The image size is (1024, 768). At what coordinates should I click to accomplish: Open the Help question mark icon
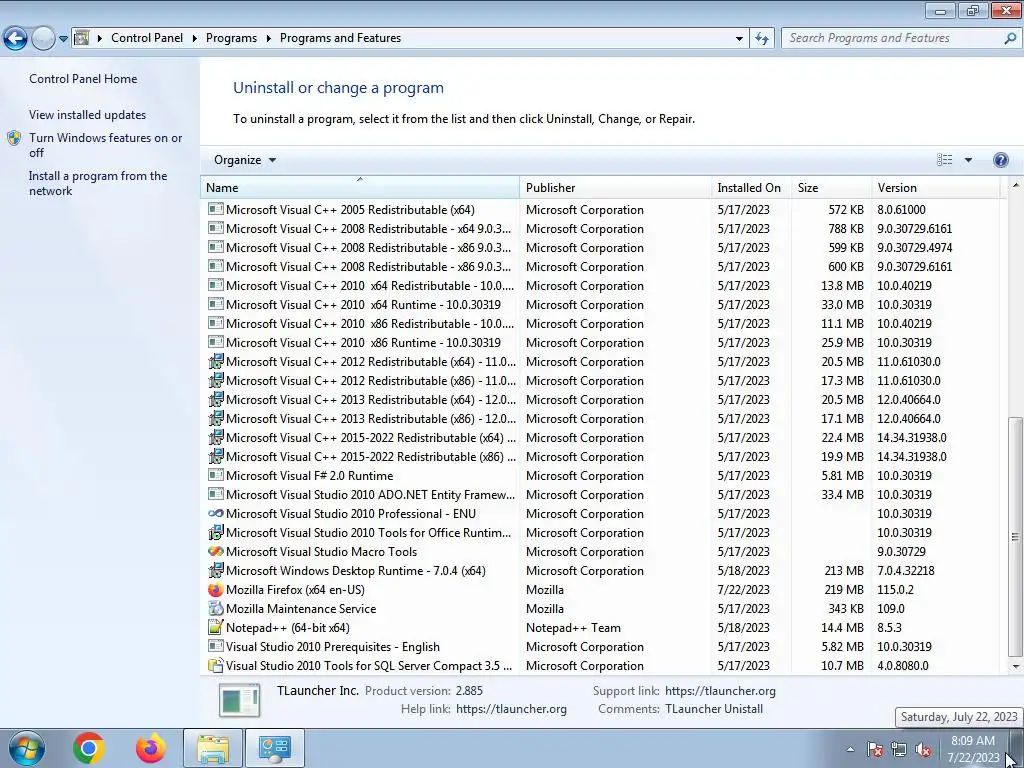[1000, 160]
